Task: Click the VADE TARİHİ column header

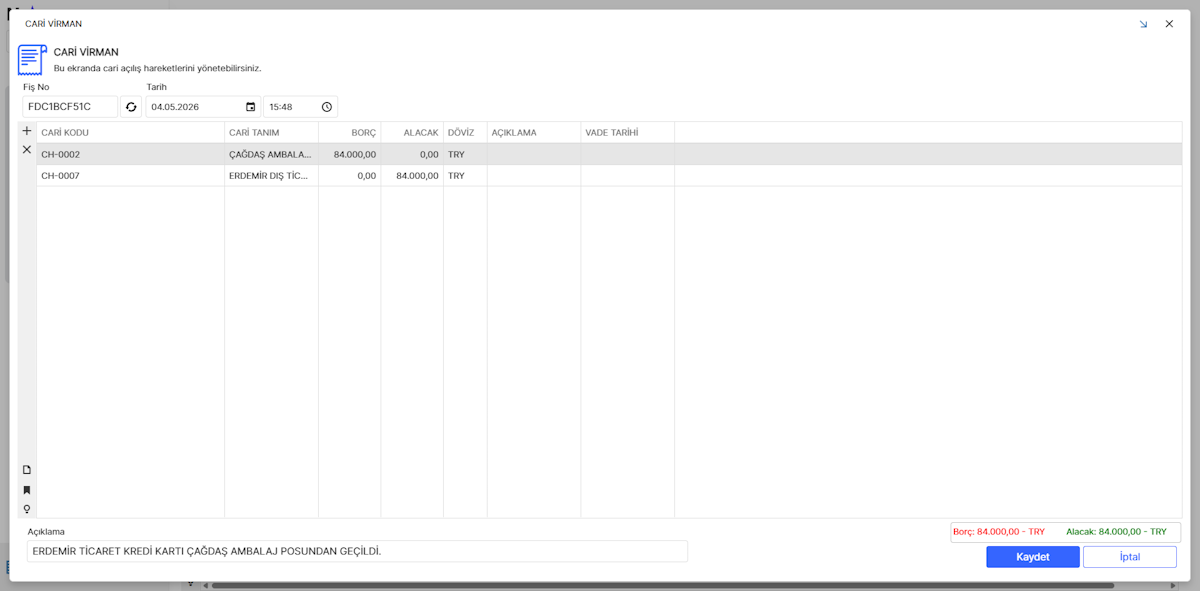Action: pyautogui.click(x=628, y=132)
